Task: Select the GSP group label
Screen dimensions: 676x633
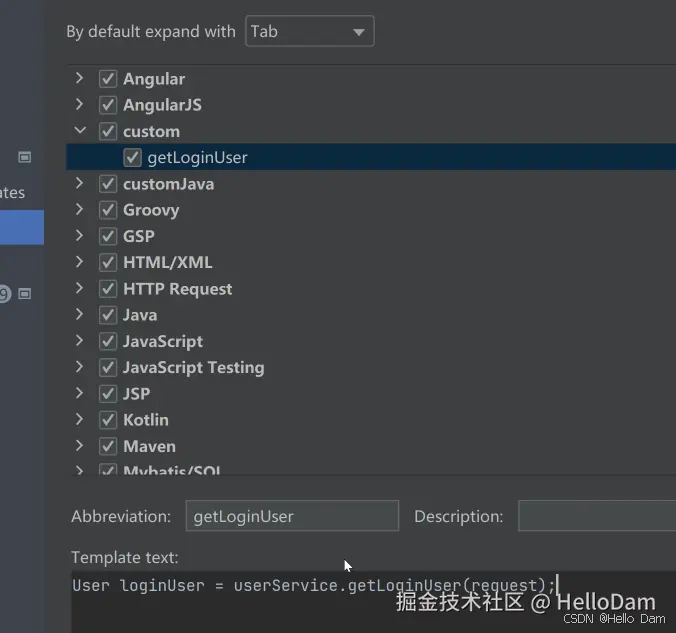Action: 139,236
